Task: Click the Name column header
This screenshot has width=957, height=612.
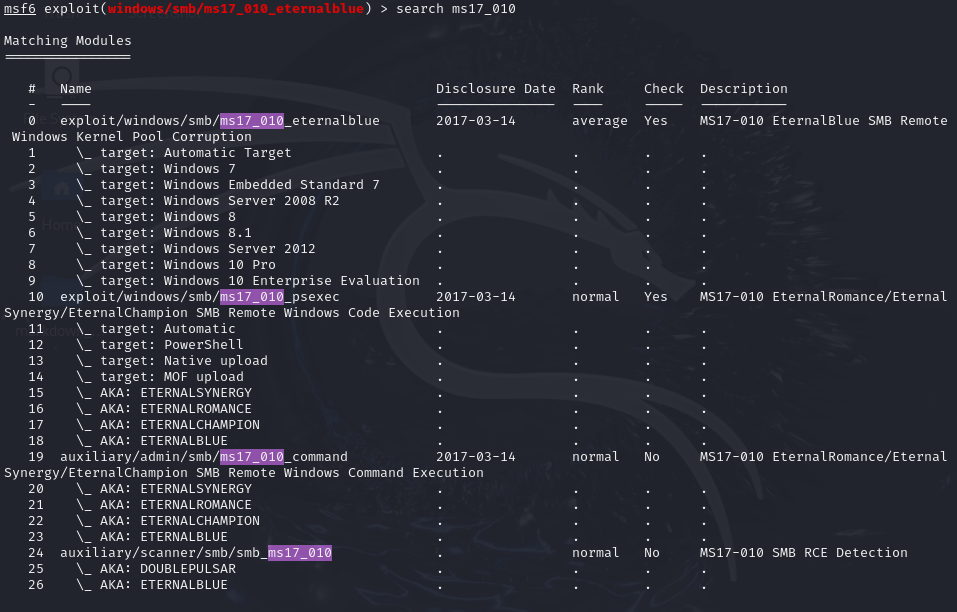Action: click(75, 89)
